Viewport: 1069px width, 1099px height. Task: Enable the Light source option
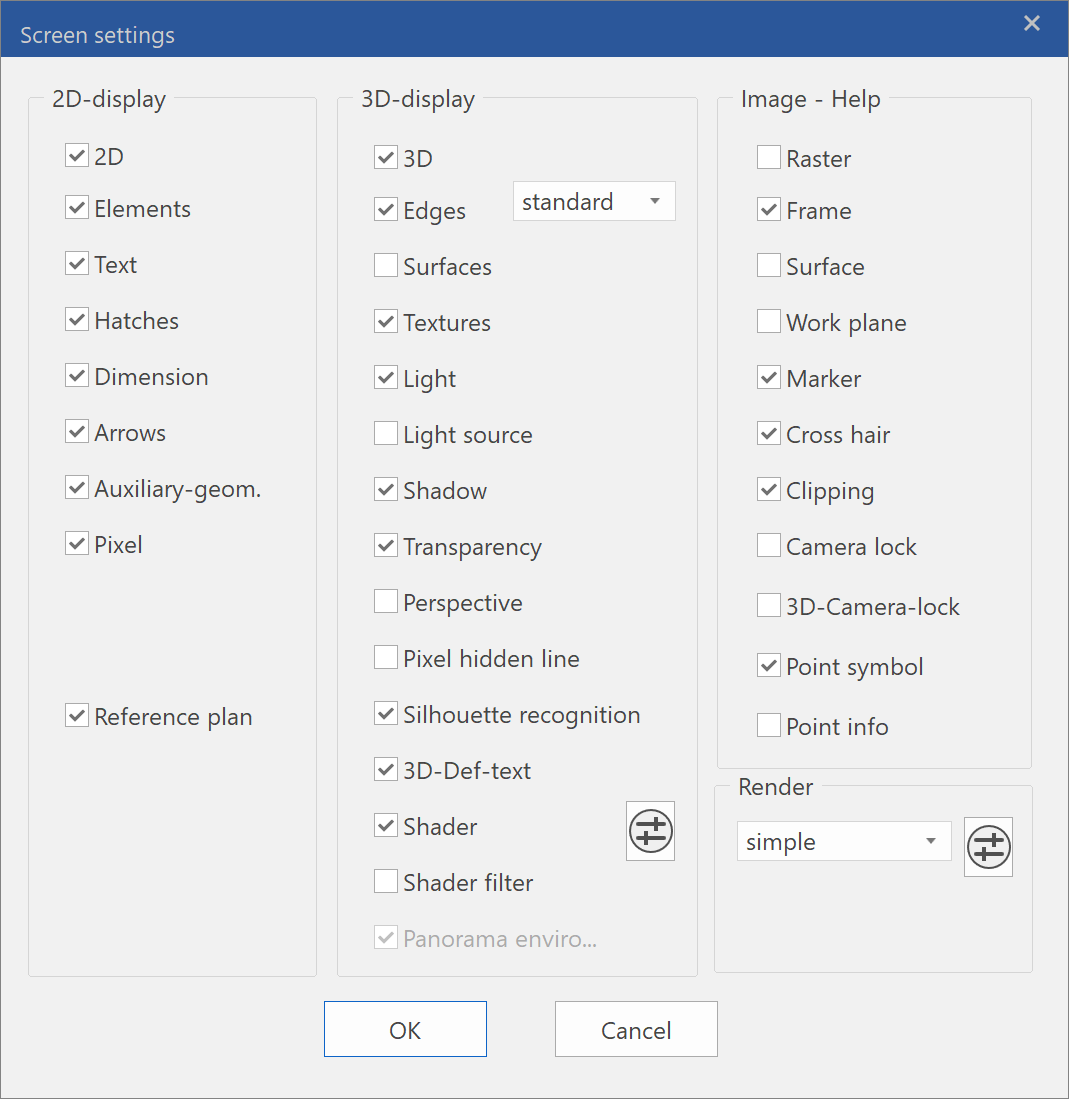[386, 433]
